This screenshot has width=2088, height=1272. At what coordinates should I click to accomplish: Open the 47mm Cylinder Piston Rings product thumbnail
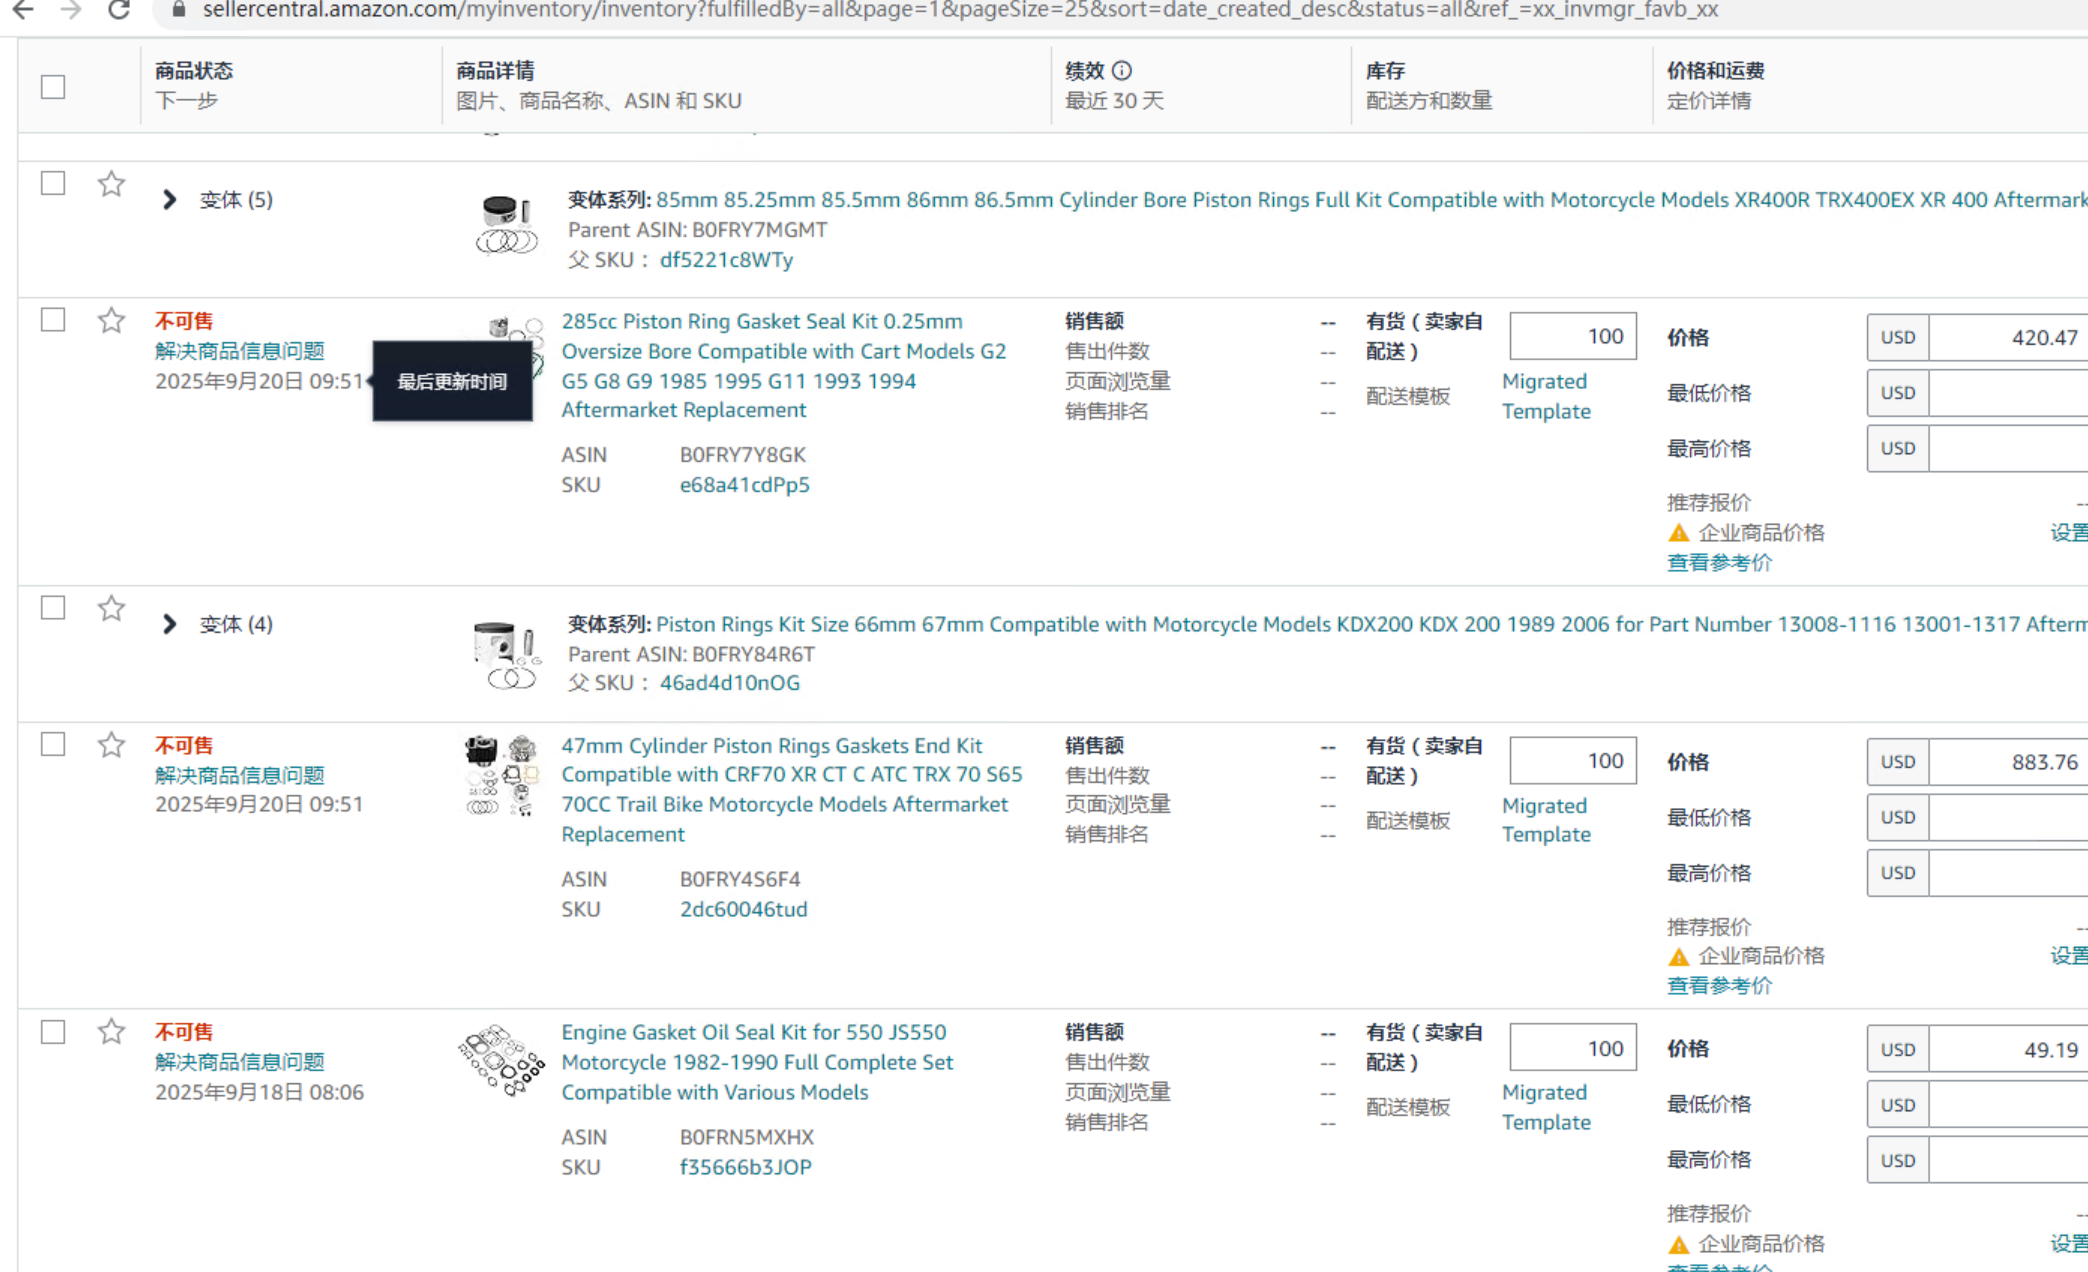(x=503, y=776)
